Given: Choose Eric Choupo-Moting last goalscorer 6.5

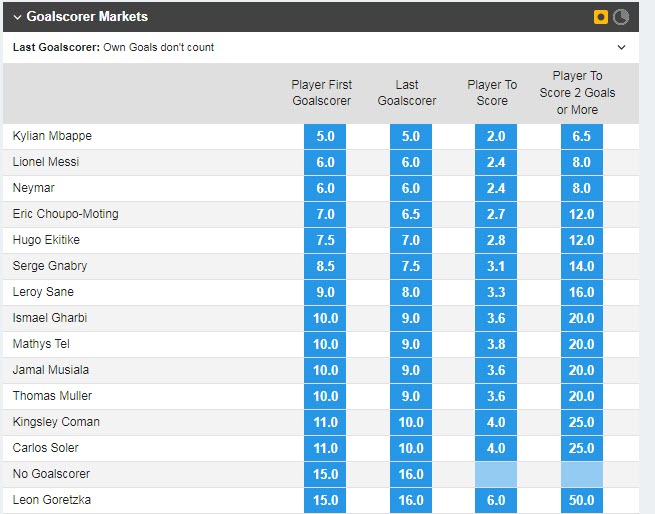Looking at the screenshot, I should pyautogui.click(x=410, y=215).
